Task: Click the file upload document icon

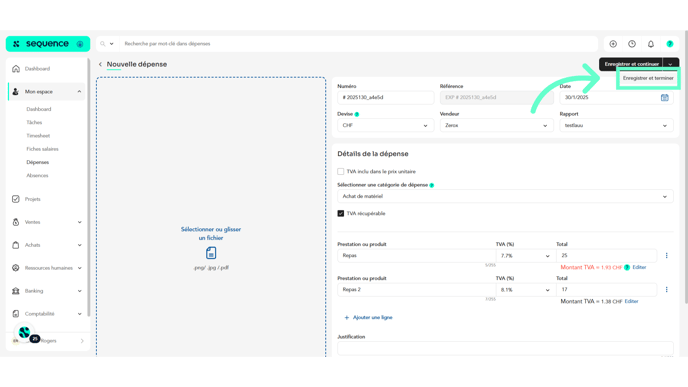Action: pos(211,253)
